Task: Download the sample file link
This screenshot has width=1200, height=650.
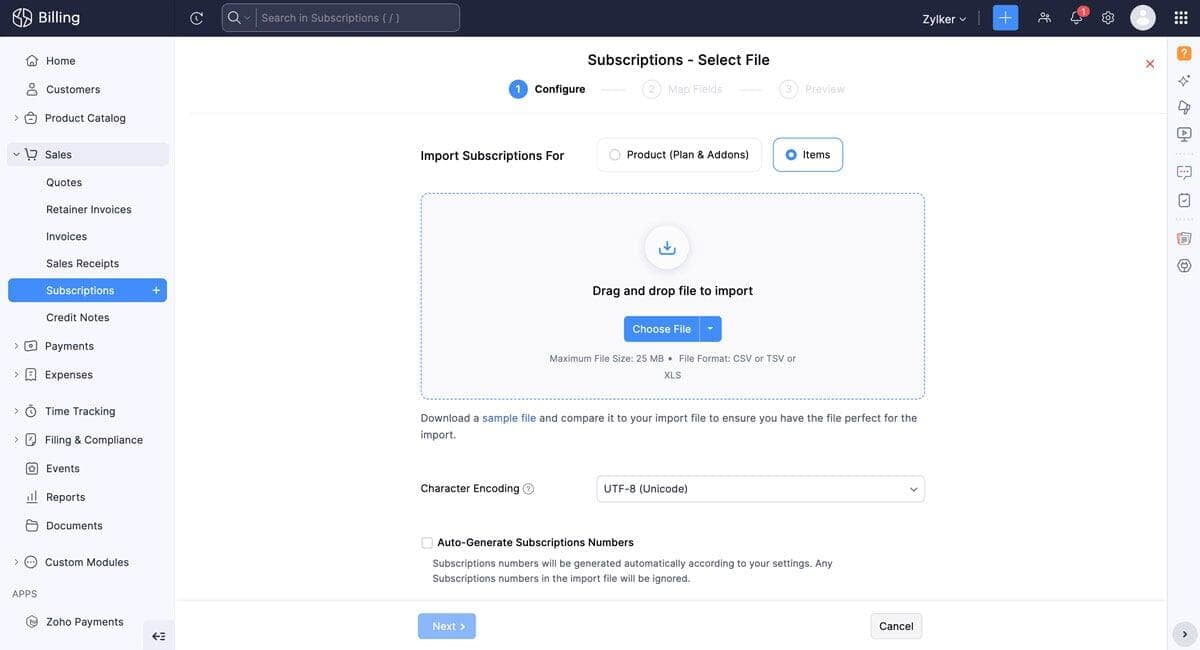Action: point(509,418)
